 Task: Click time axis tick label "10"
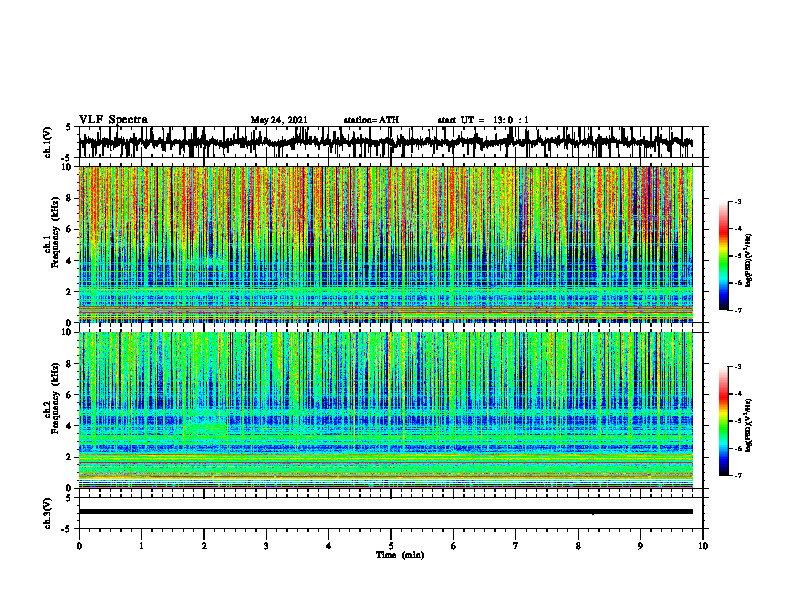(703, 546)
